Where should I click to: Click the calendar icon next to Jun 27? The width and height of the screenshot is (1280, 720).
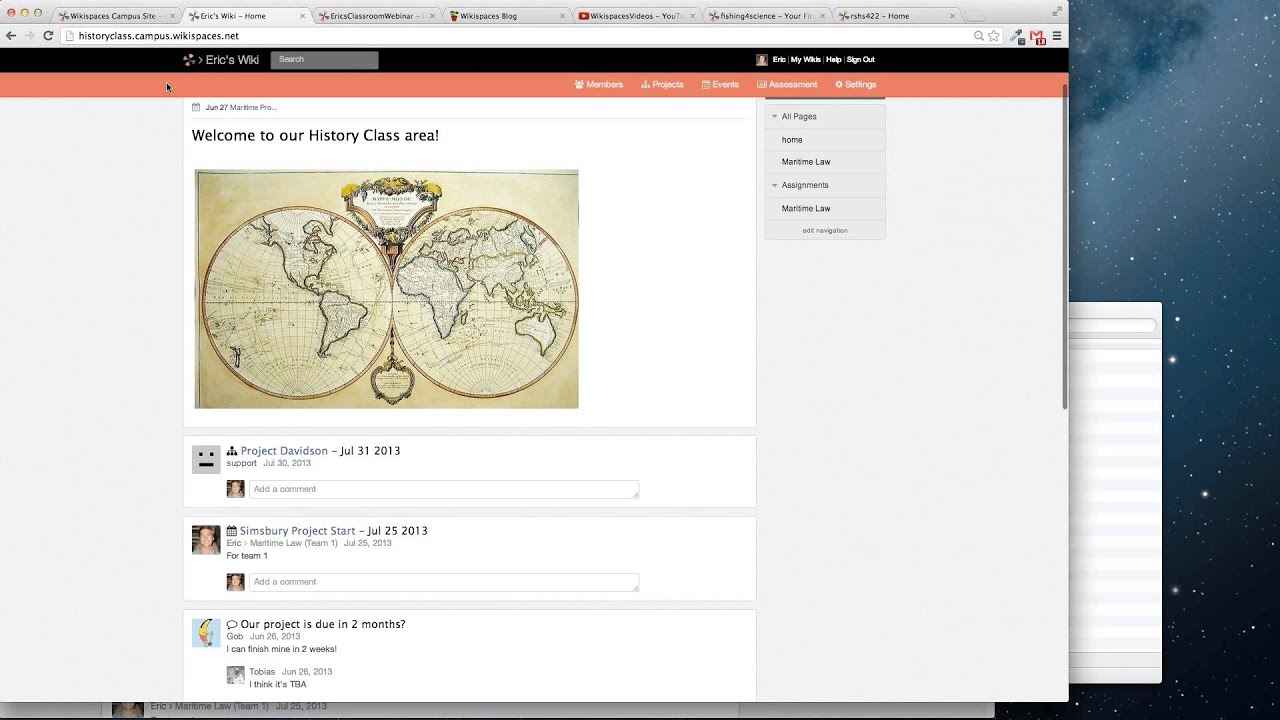click(x=197, y=107)
